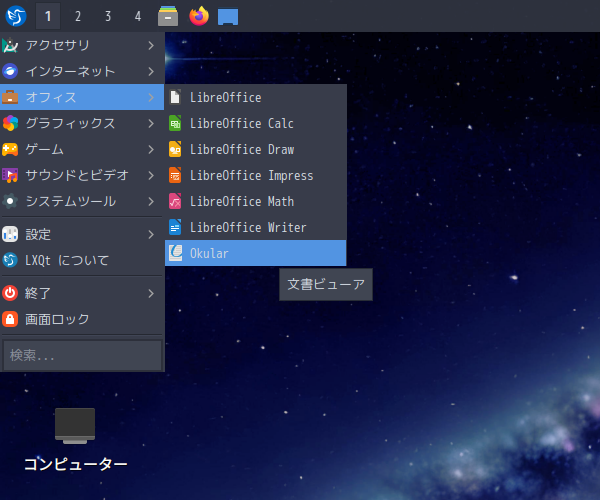Viewport: 600px width, 500px height.
Task: Click the システムツール gear icon
Action: point(10,201)
